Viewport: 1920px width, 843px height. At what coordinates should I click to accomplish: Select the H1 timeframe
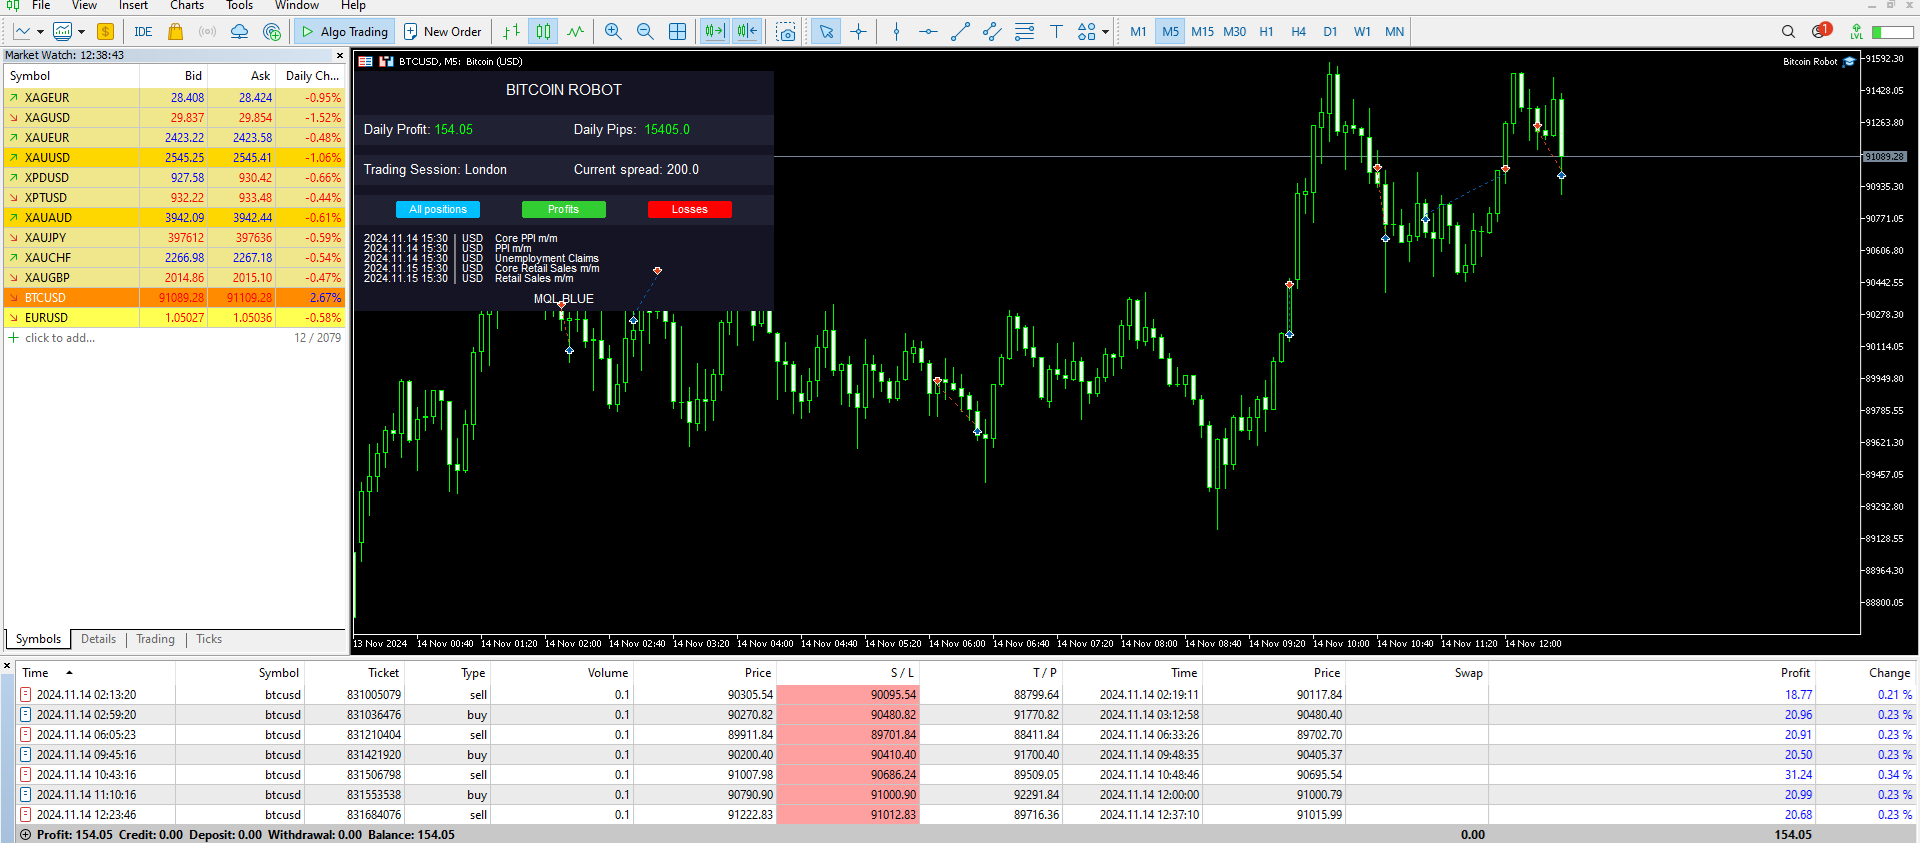1266,32
